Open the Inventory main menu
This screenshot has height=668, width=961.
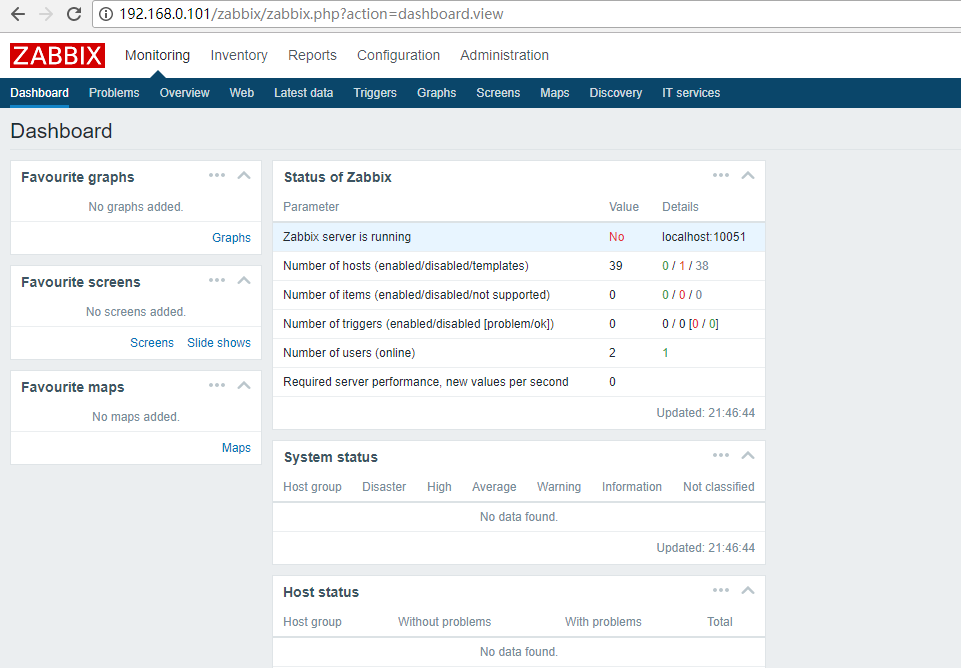(x=239, y=55)
